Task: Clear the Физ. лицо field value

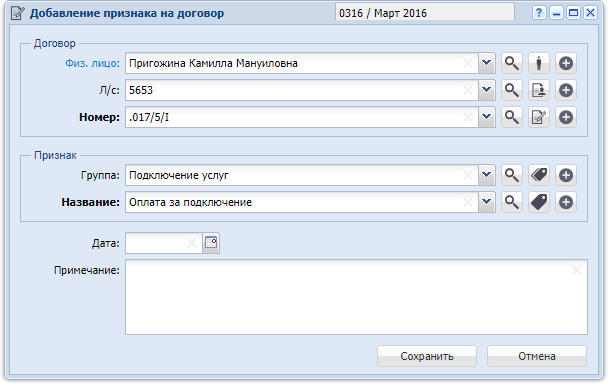Action: (468, 63)
